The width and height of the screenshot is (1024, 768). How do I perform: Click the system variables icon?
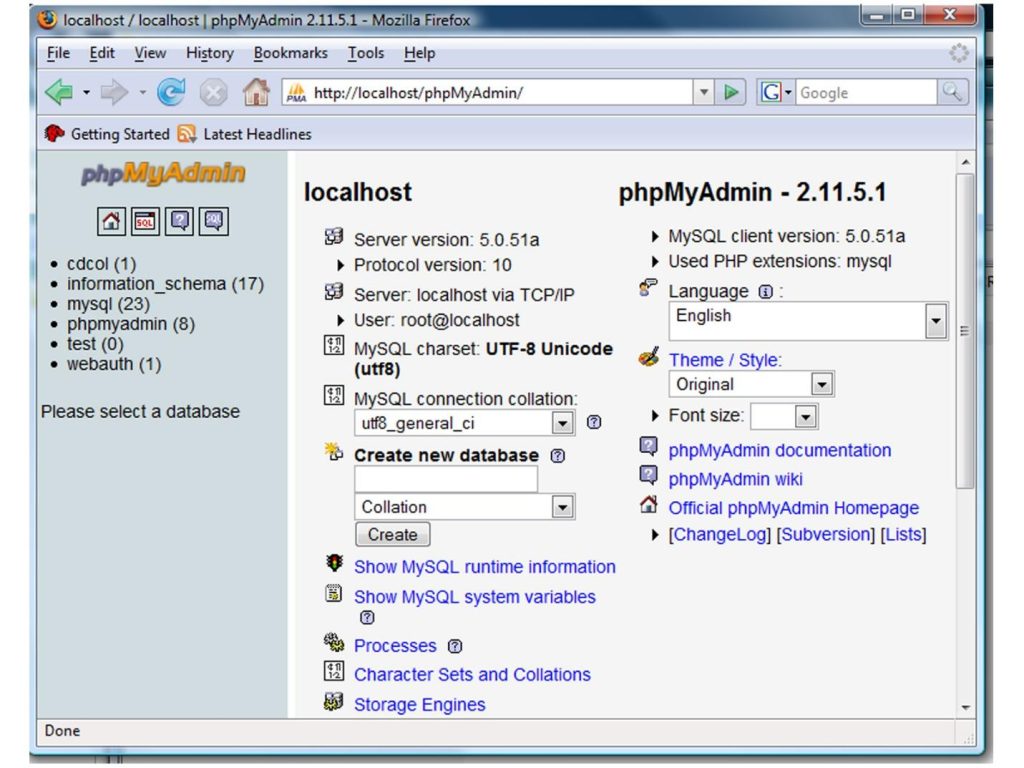click(334, 594)
